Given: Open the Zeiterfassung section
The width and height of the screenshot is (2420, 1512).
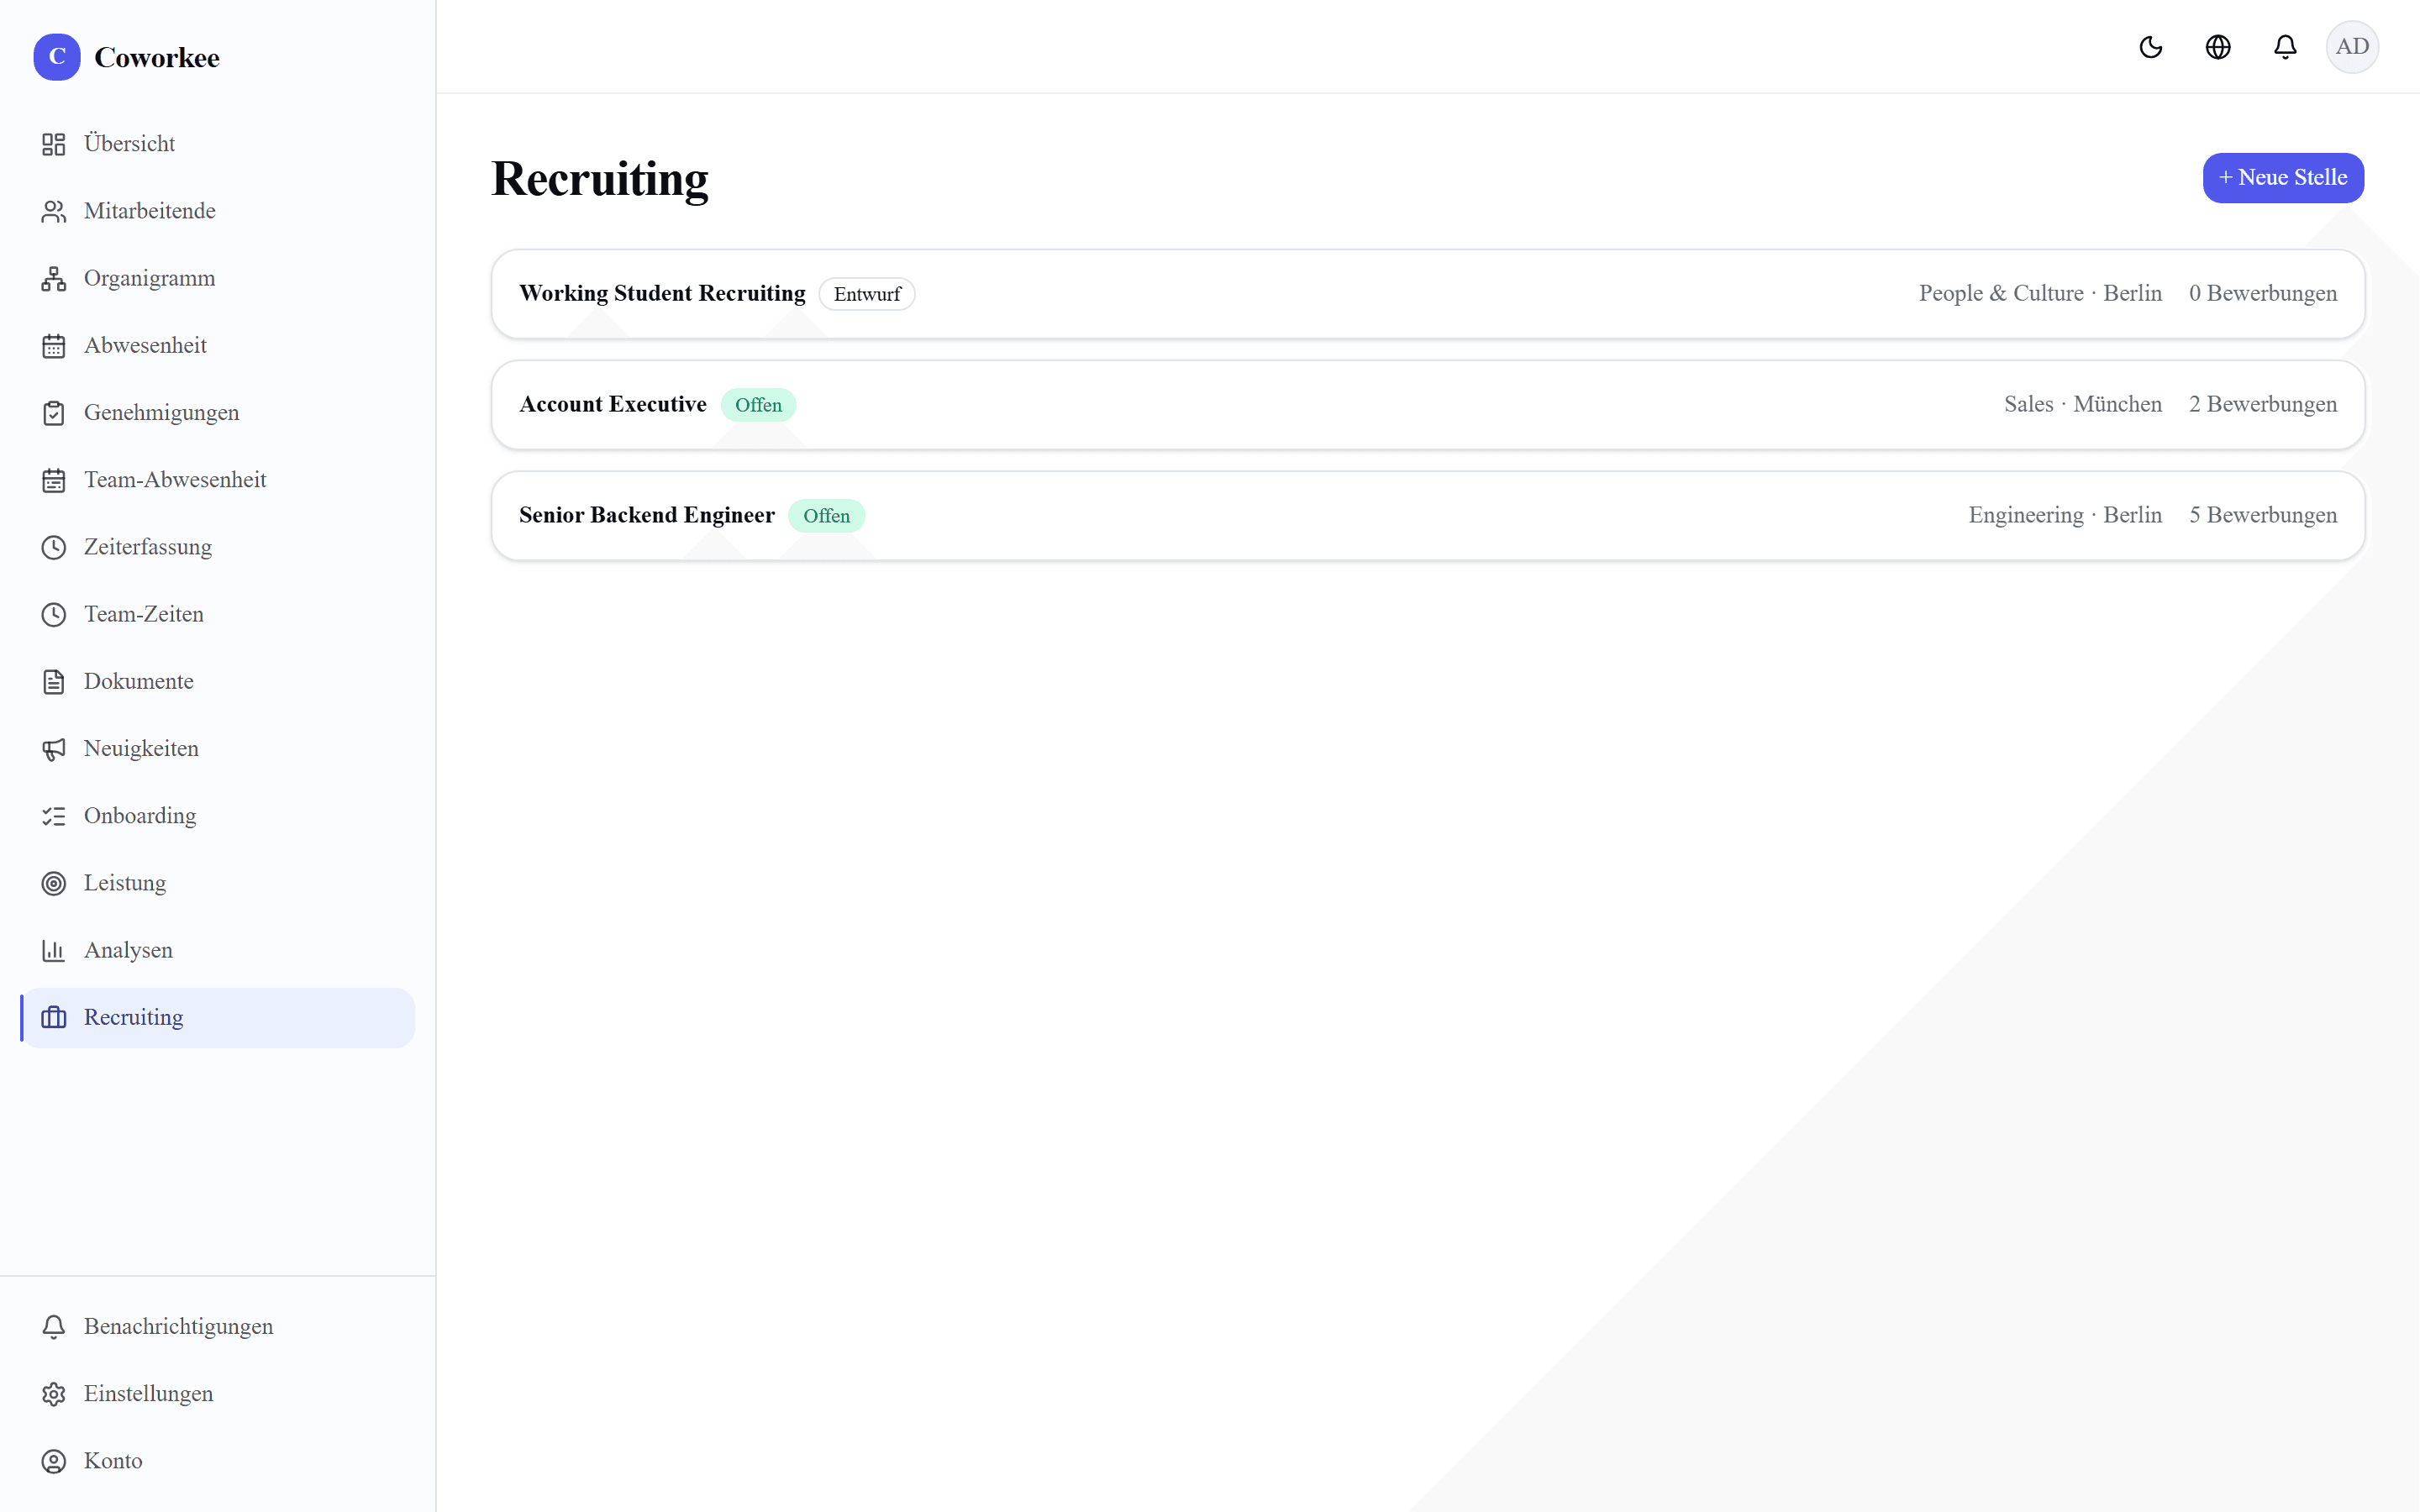Looking at the screenshot, I should click(218, 547).
